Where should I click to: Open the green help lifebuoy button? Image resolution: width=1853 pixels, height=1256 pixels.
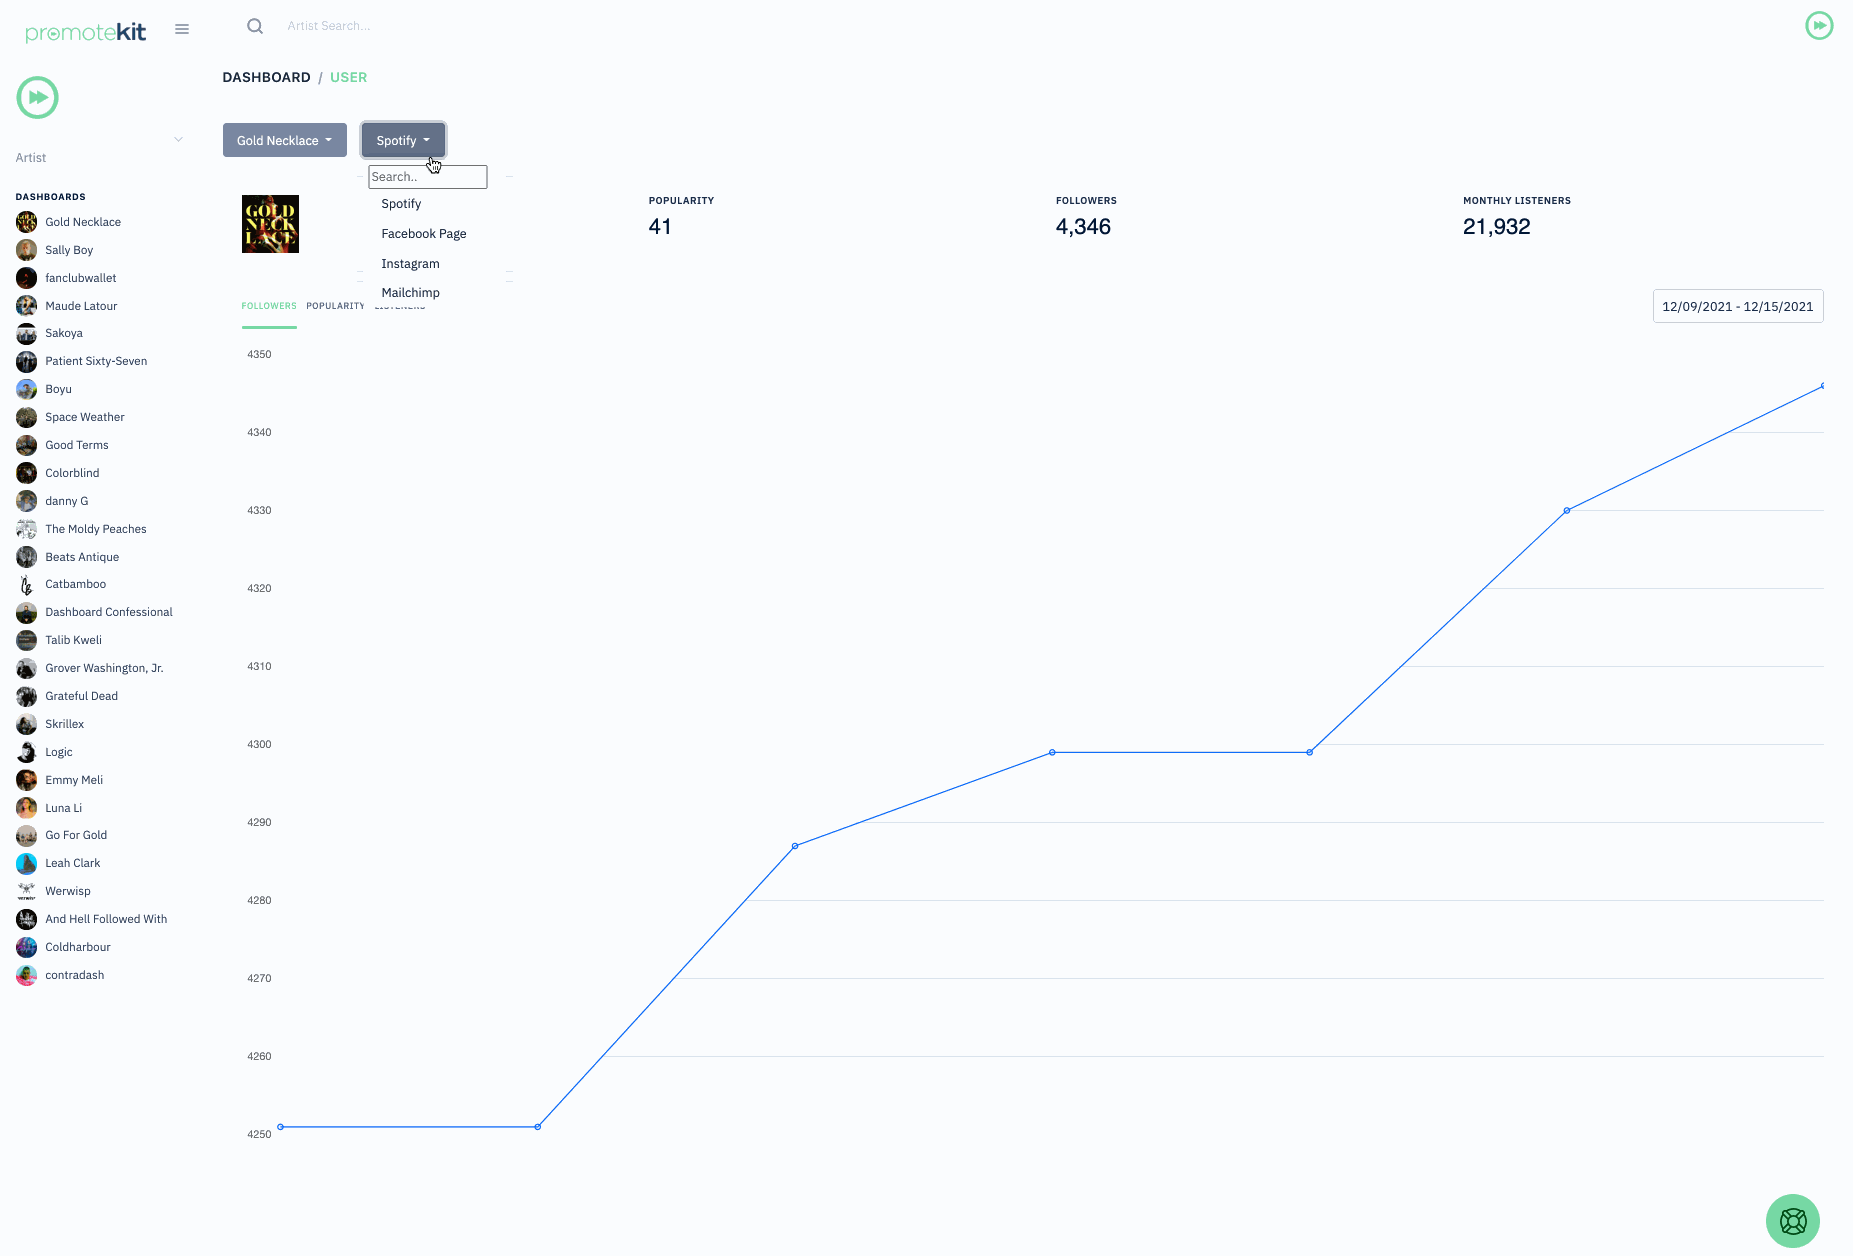tap(1793, 1221)
